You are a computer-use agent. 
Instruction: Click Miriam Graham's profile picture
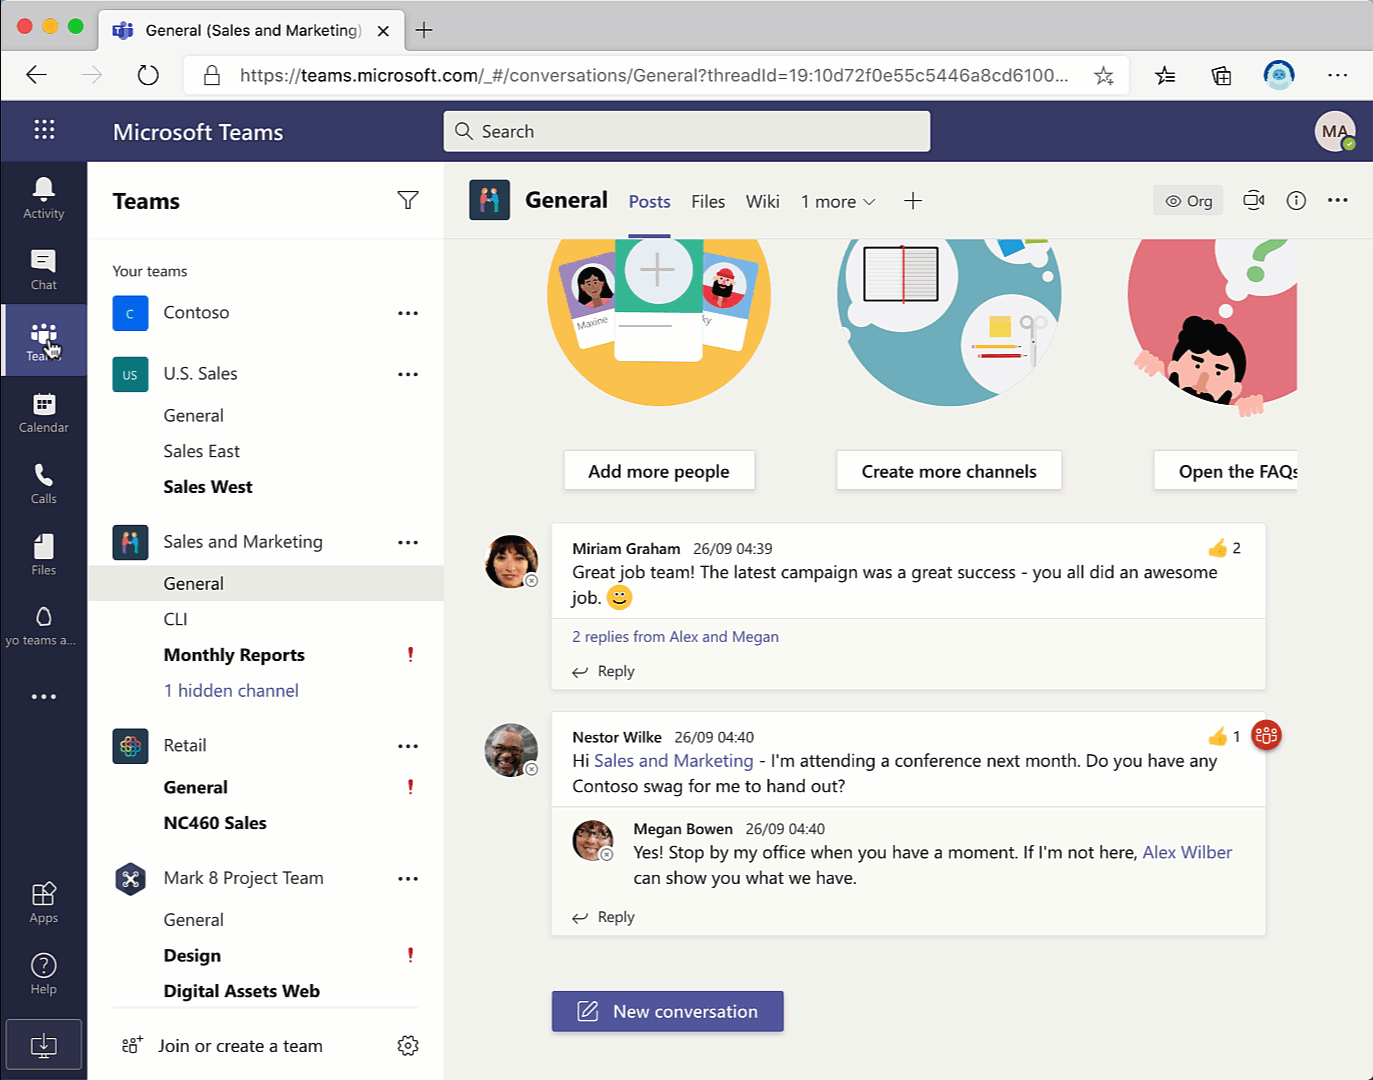(511, 561)
